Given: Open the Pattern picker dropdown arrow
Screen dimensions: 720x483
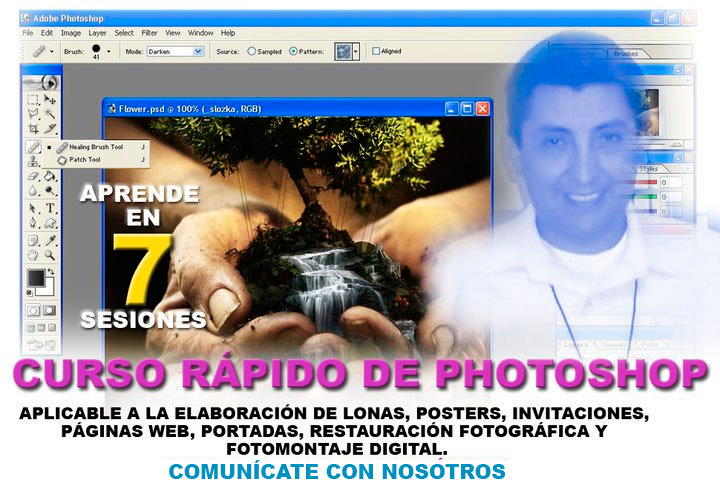Looking at the screenshot, I should point(355,51).
